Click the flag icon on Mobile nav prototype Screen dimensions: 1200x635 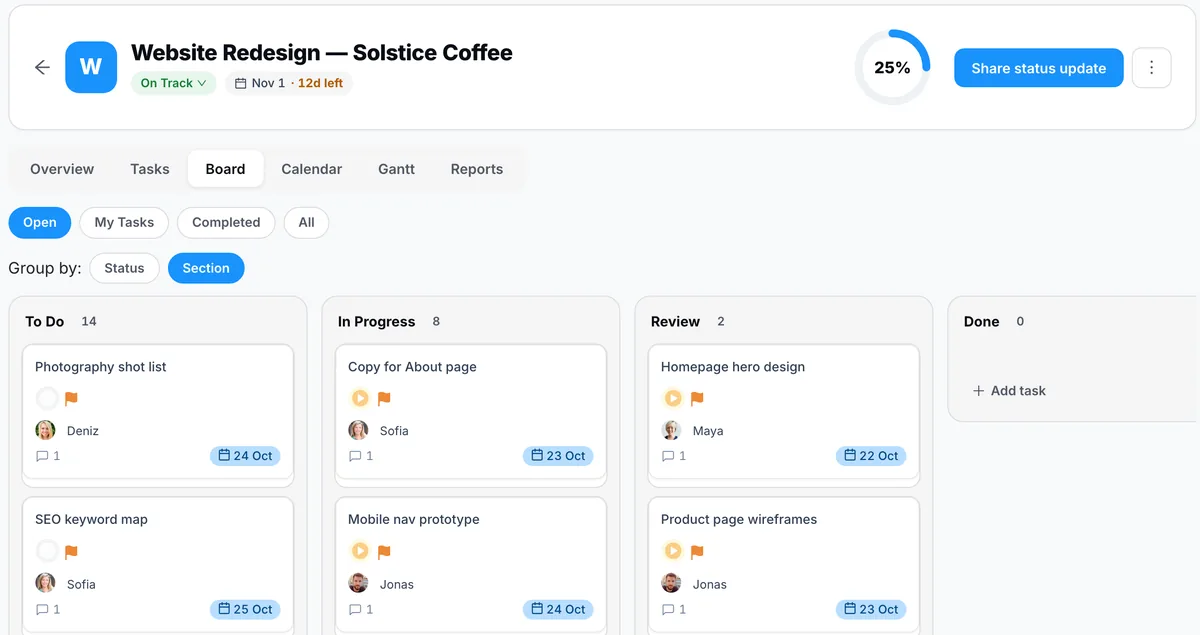384,551
